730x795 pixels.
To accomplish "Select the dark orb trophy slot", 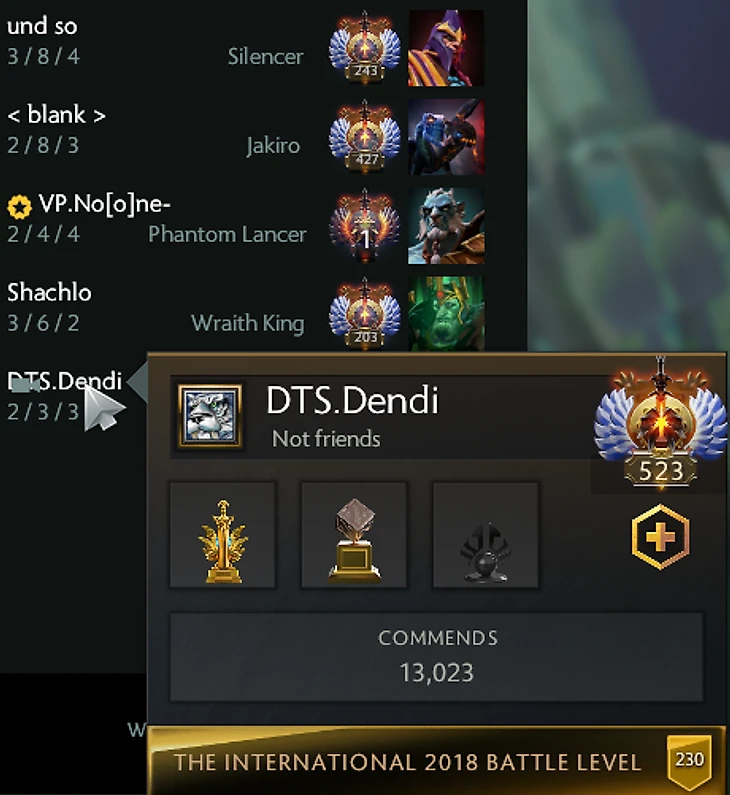I will pyautogui.click(x=486, y=535).
